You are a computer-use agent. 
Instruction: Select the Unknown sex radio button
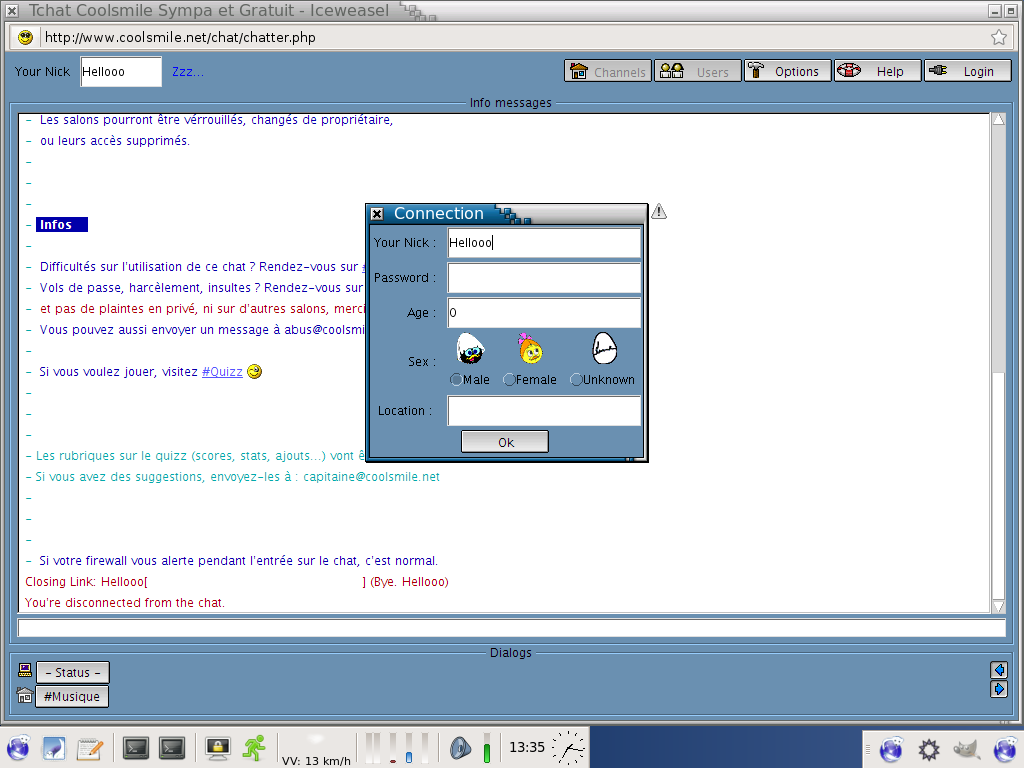(x=576, y=379)
